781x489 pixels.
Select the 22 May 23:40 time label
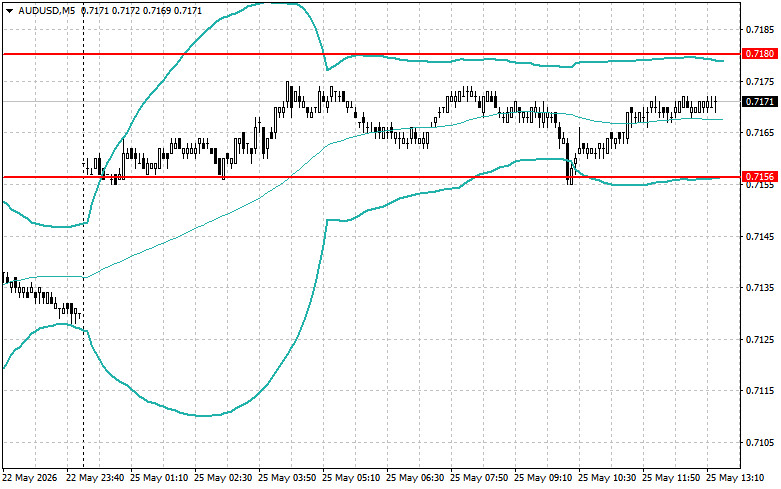point(95,478)
